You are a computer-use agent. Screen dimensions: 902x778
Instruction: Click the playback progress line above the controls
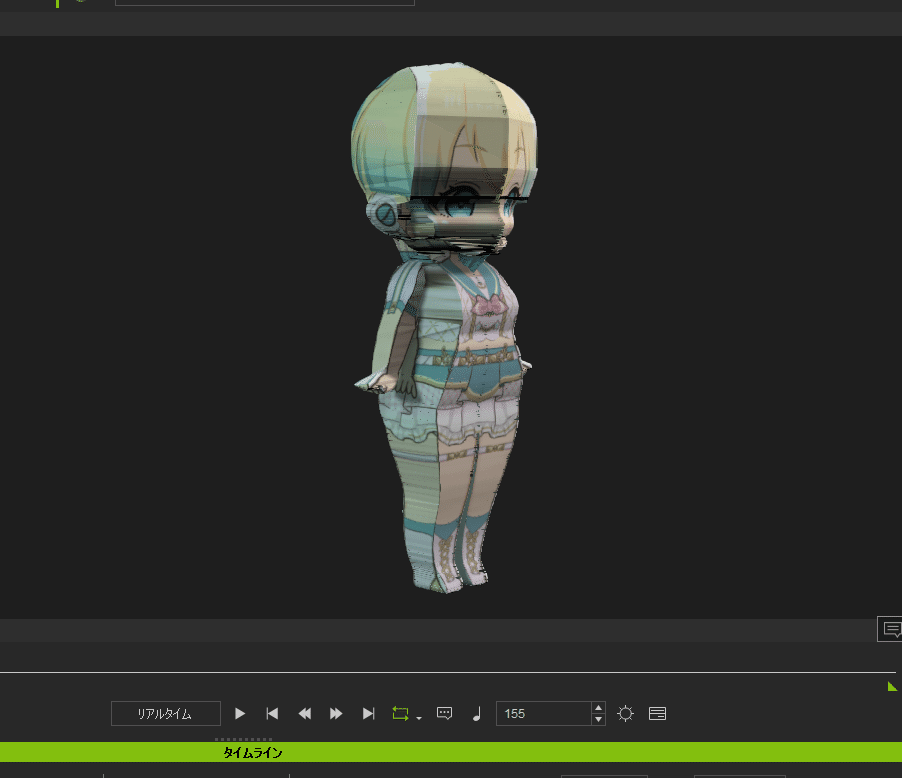click(x=448, y=672)
